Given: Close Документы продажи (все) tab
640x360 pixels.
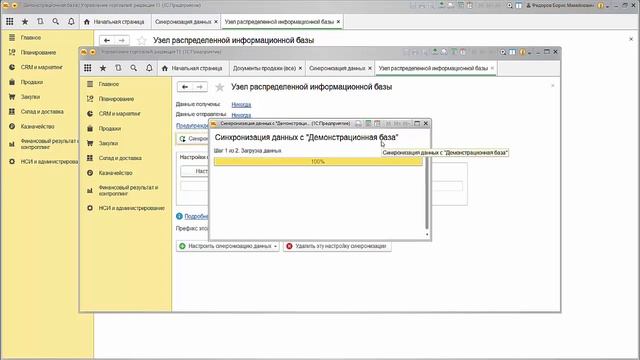Looking at the screenshot, I should [x=300, y=68].
